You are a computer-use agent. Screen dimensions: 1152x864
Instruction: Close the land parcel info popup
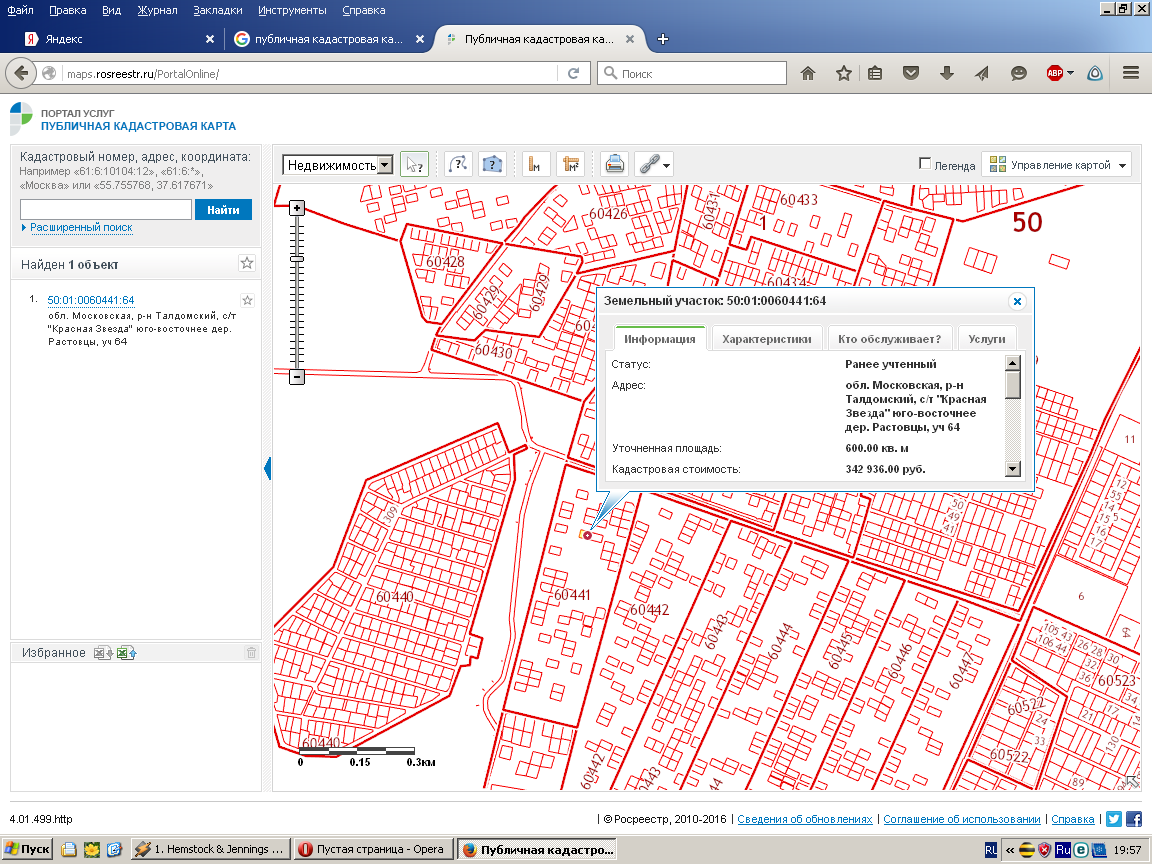(1018, 301)
